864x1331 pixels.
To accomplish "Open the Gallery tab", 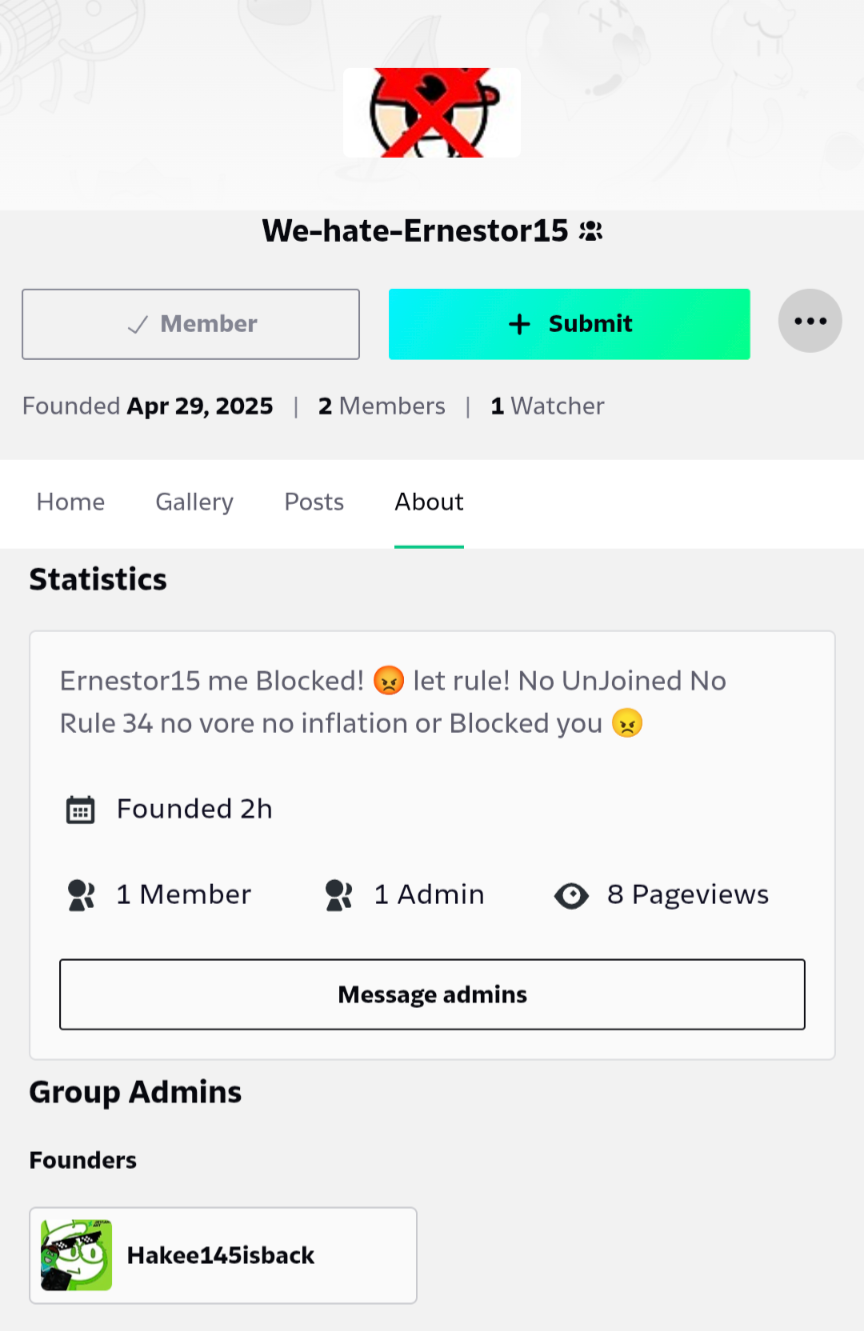I will (x=194, y=502).
